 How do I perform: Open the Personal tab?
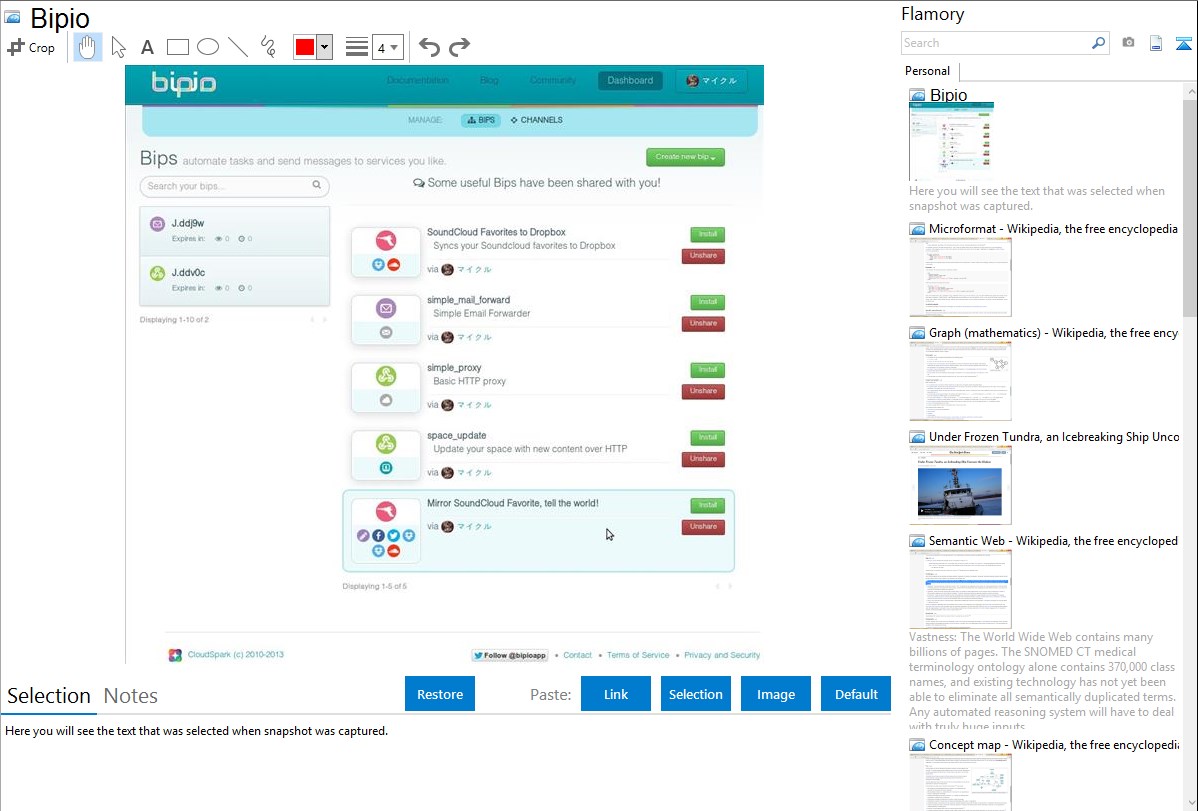coord(928,71)
